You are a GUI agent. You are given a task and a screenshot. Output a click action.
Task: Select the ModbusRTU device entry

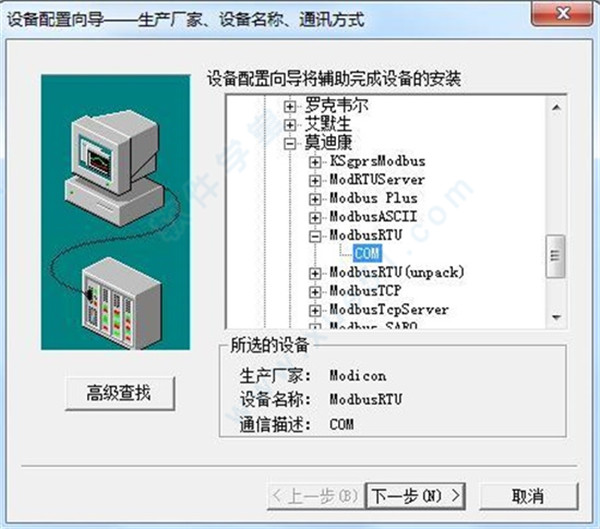[366, 235]
